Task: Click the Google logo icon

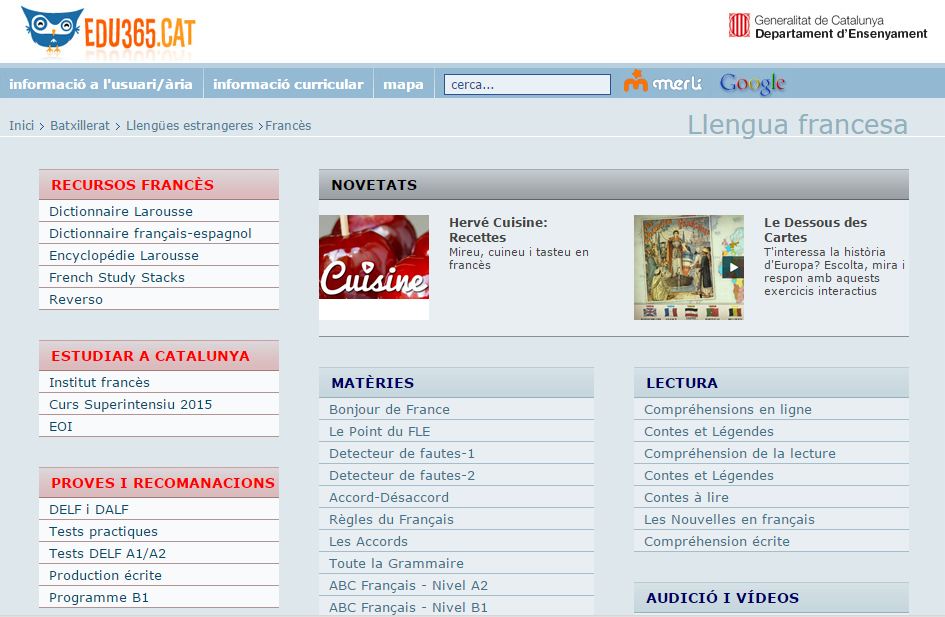Action: pyautogui.click(x=752, y=84)
